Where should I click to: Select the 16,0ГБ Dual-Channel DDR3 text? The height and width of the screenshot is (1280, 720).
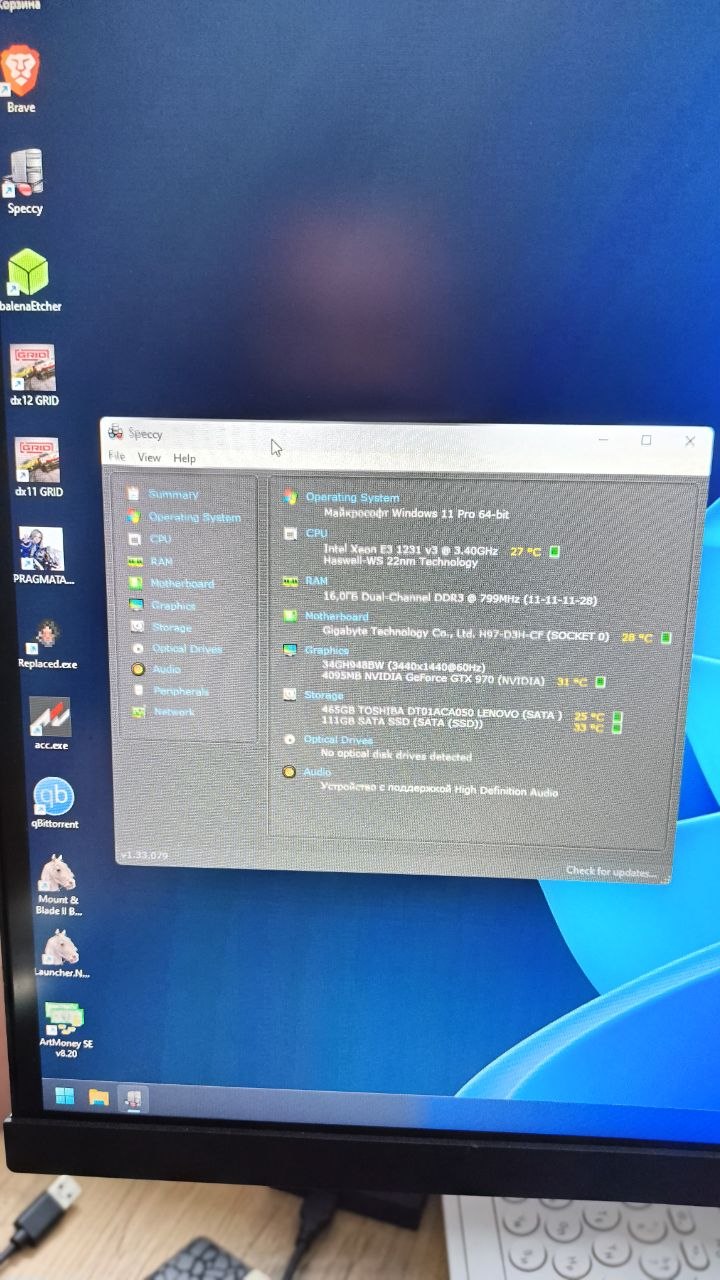point(460,597)
